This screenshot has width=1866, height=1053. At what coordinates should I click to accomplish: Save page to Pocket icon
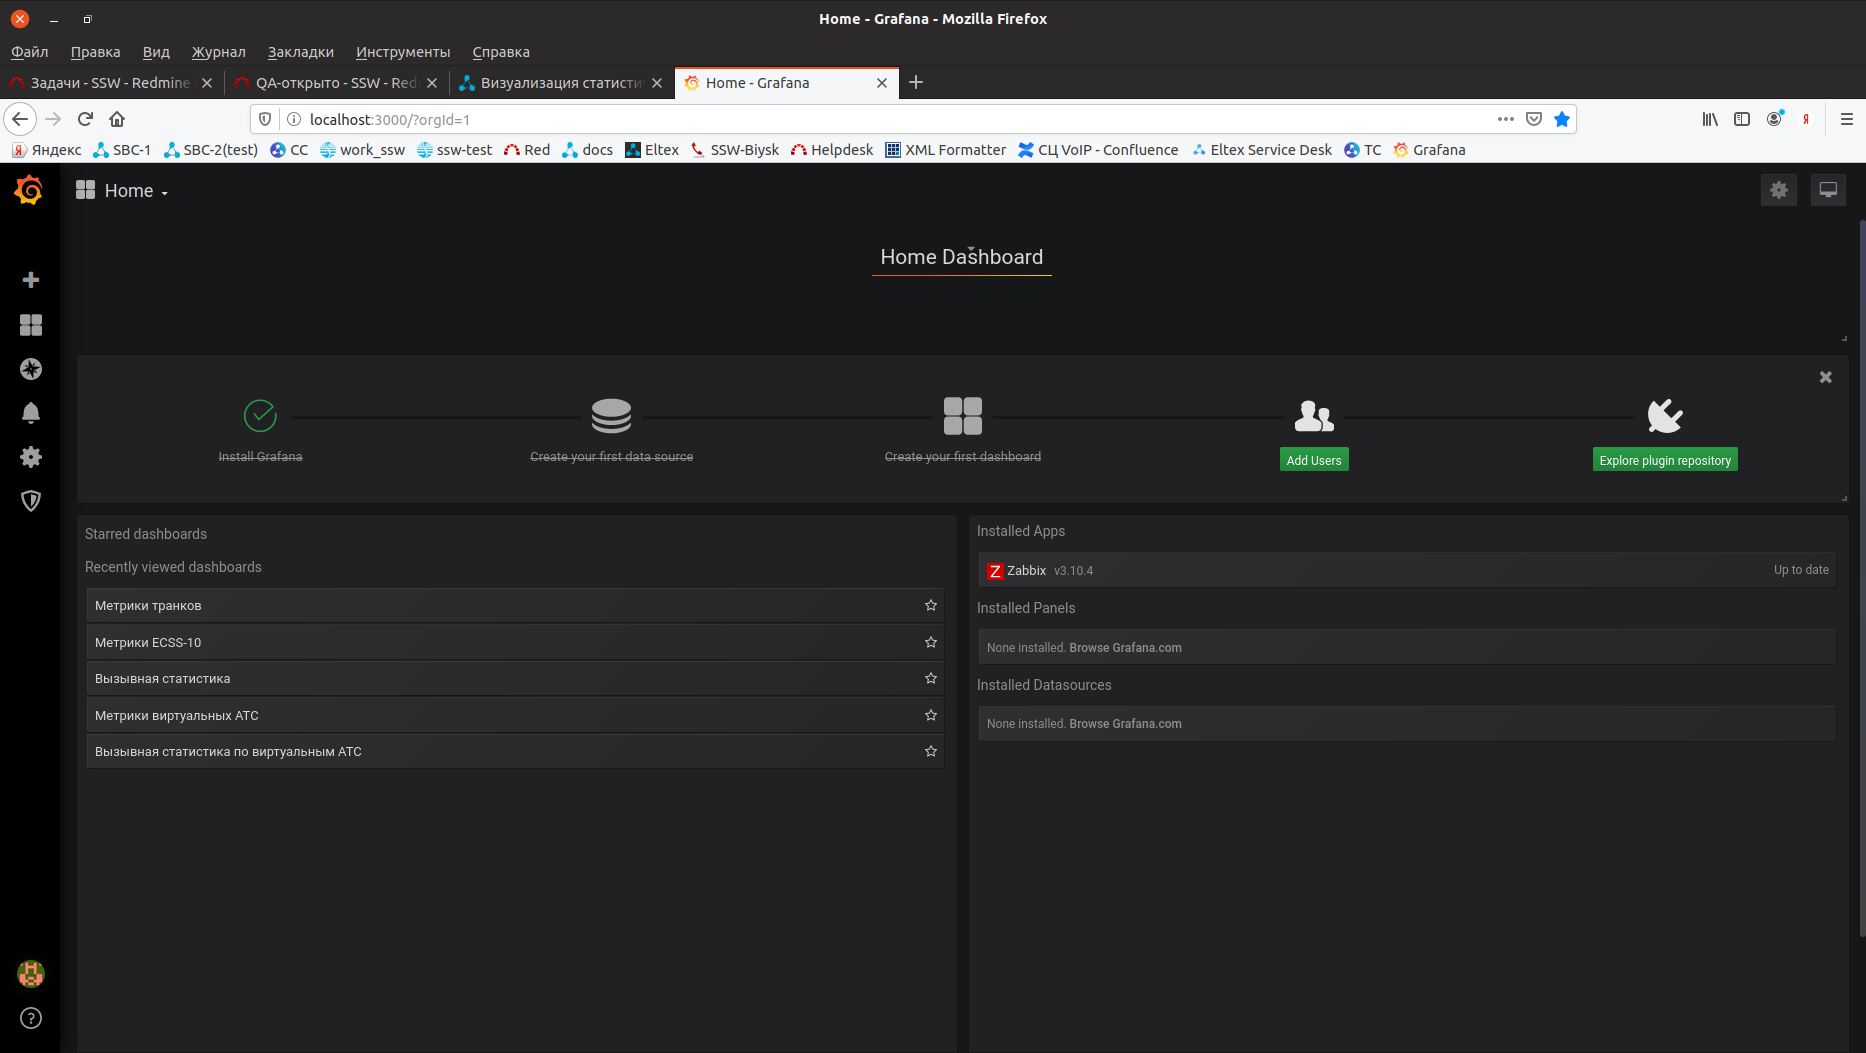(1534, 119)
